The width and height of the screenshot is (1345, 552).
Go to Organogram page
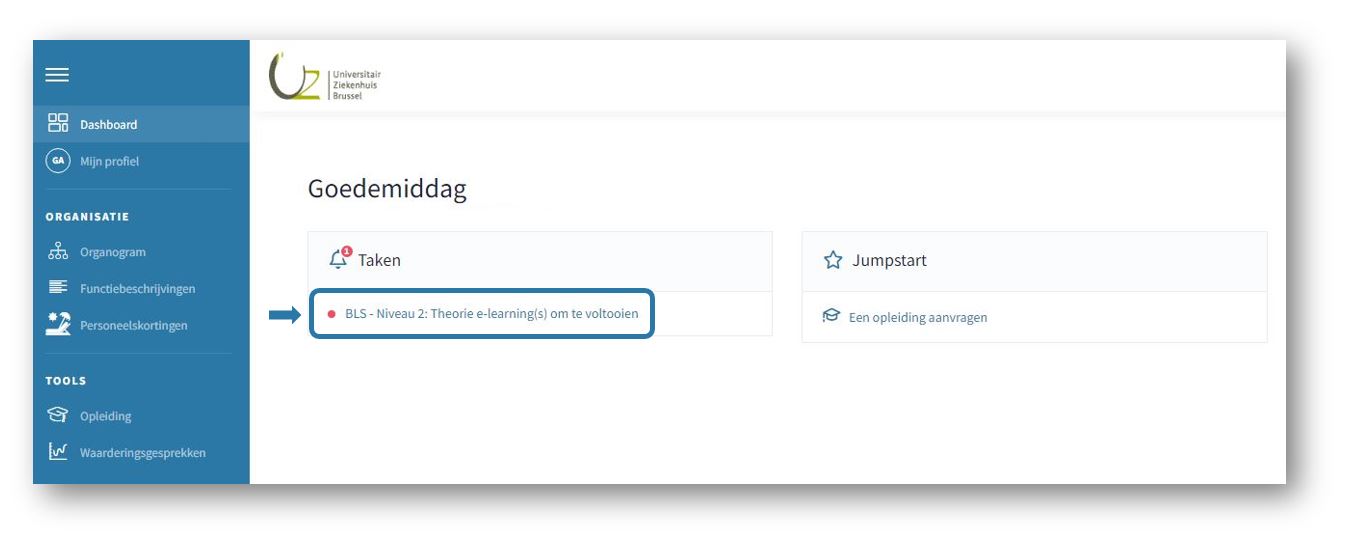112,252
